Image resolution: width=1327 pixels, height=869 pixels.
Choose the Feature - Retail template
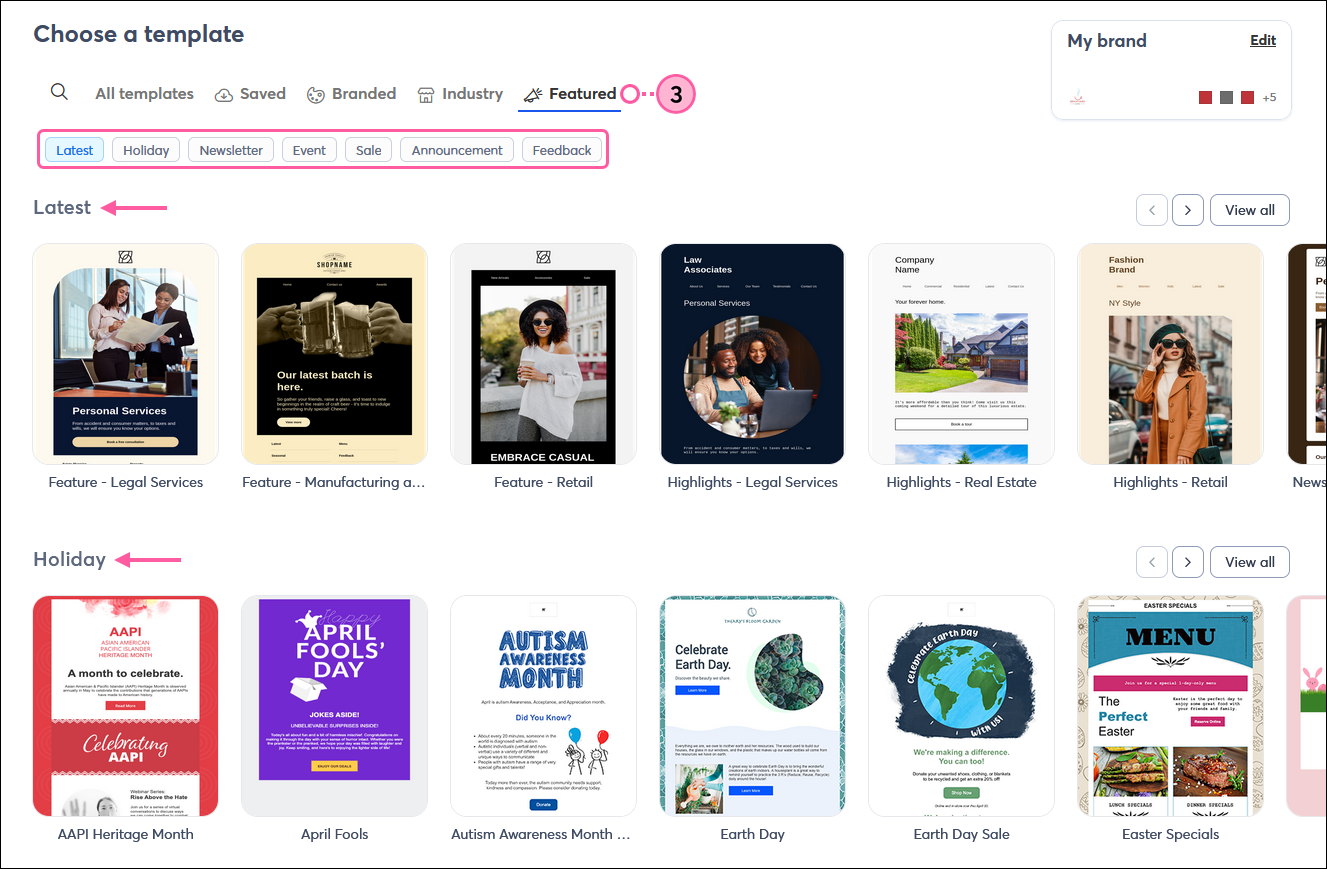[x=543, y=354]
